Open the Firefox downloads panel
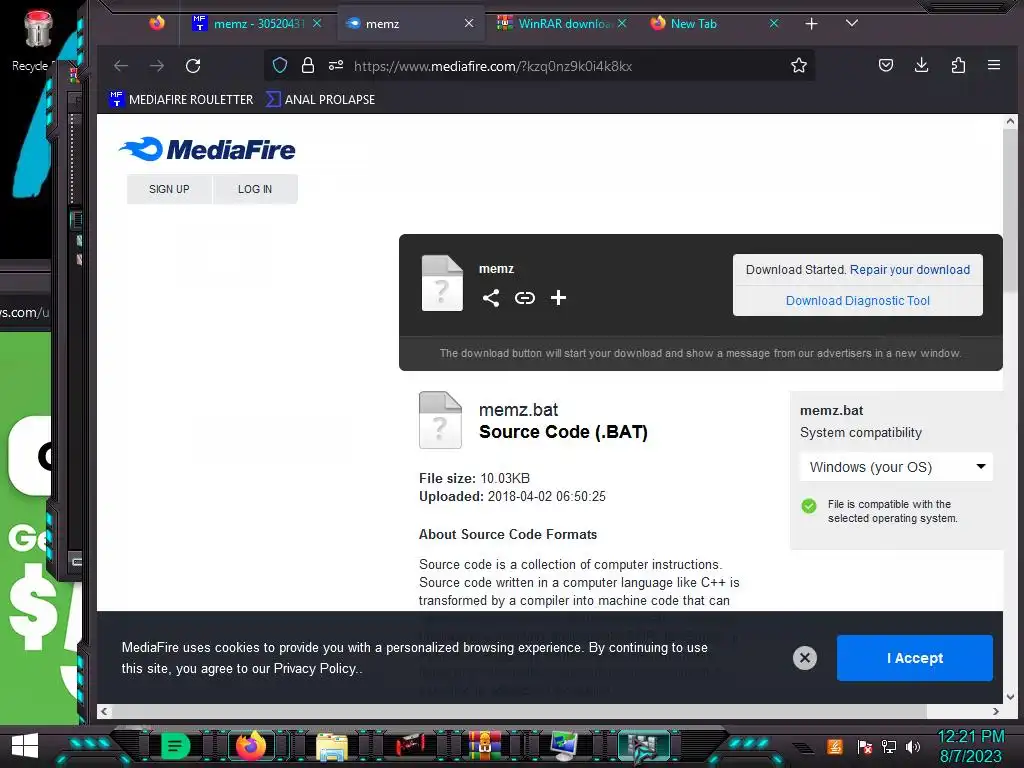1024x768 pixels. pyautogui.click(x=921, y=65)
